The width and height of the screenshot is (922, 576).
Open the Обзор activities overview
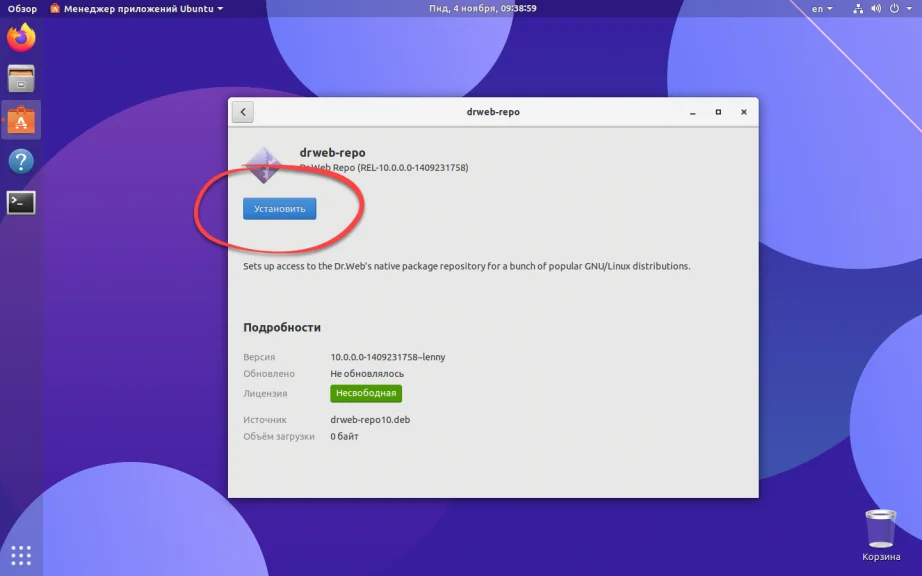click(x=22, y=8)
